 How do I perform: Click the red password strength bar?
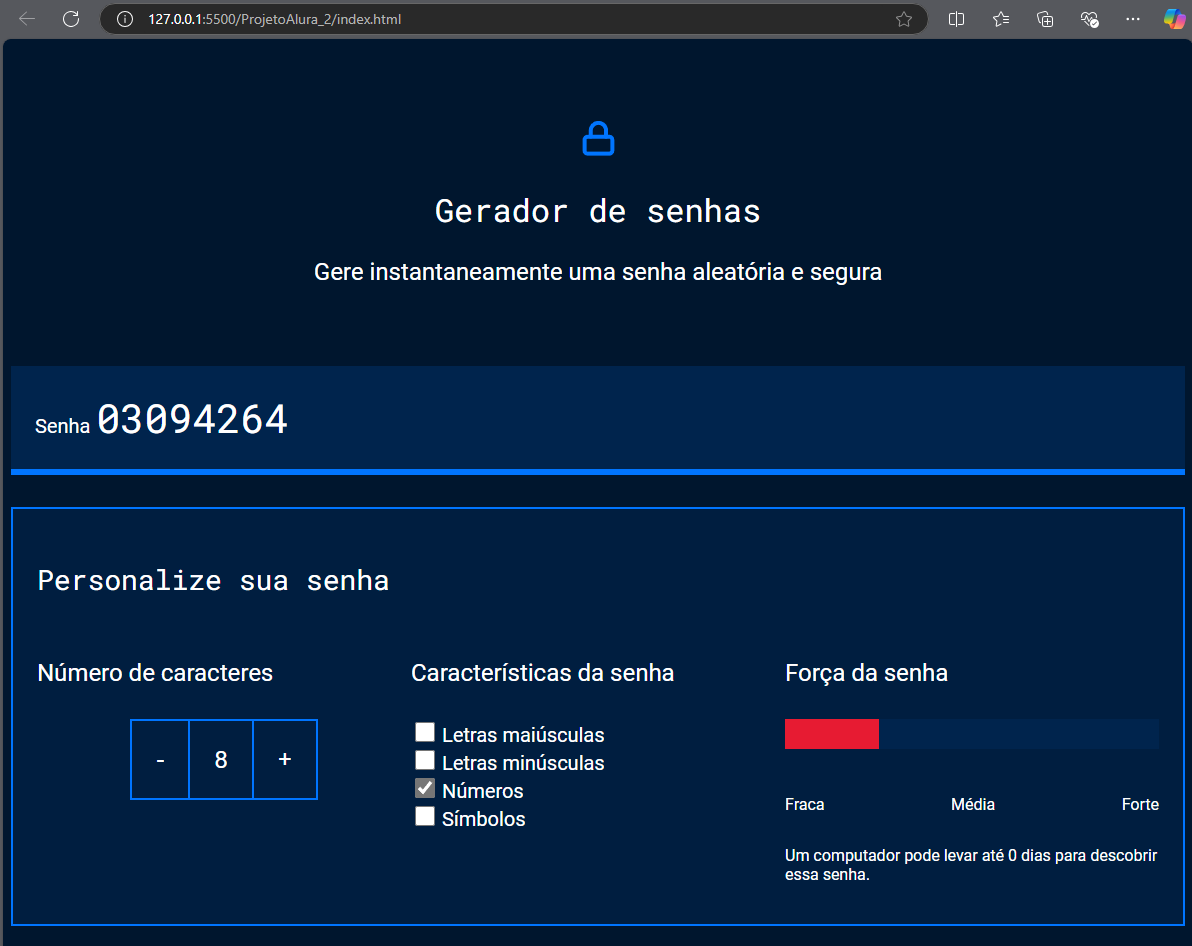pyautogui.click(x=832, y=734)
